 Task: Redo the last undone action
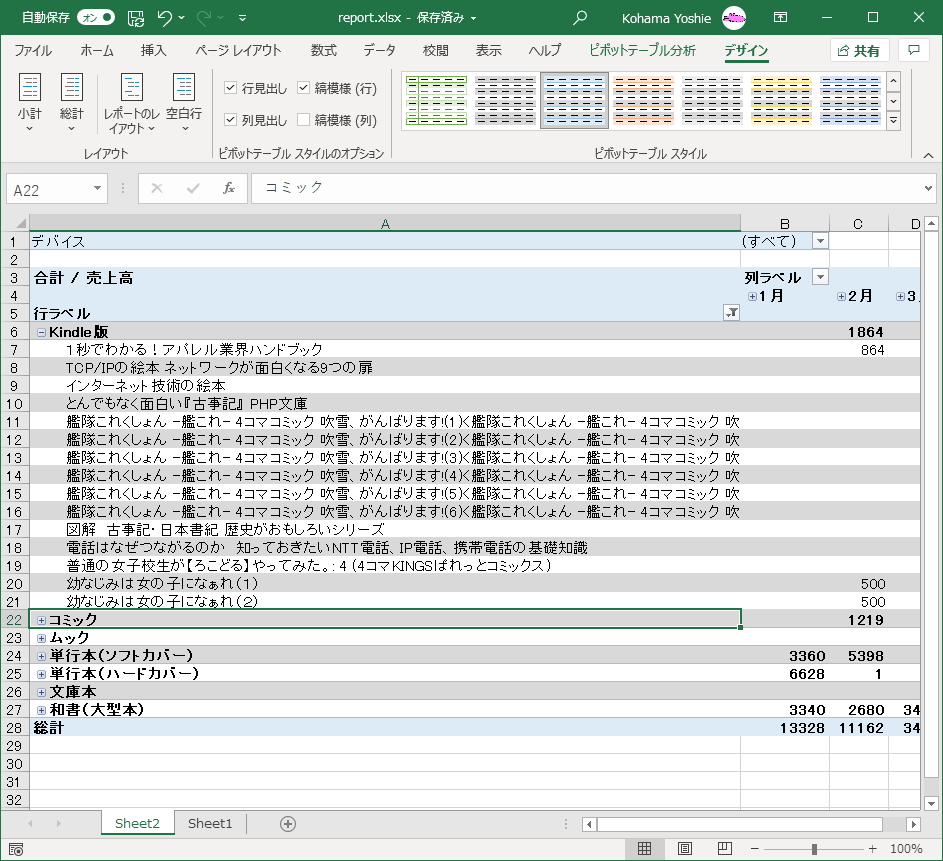(x=205, y=18)
